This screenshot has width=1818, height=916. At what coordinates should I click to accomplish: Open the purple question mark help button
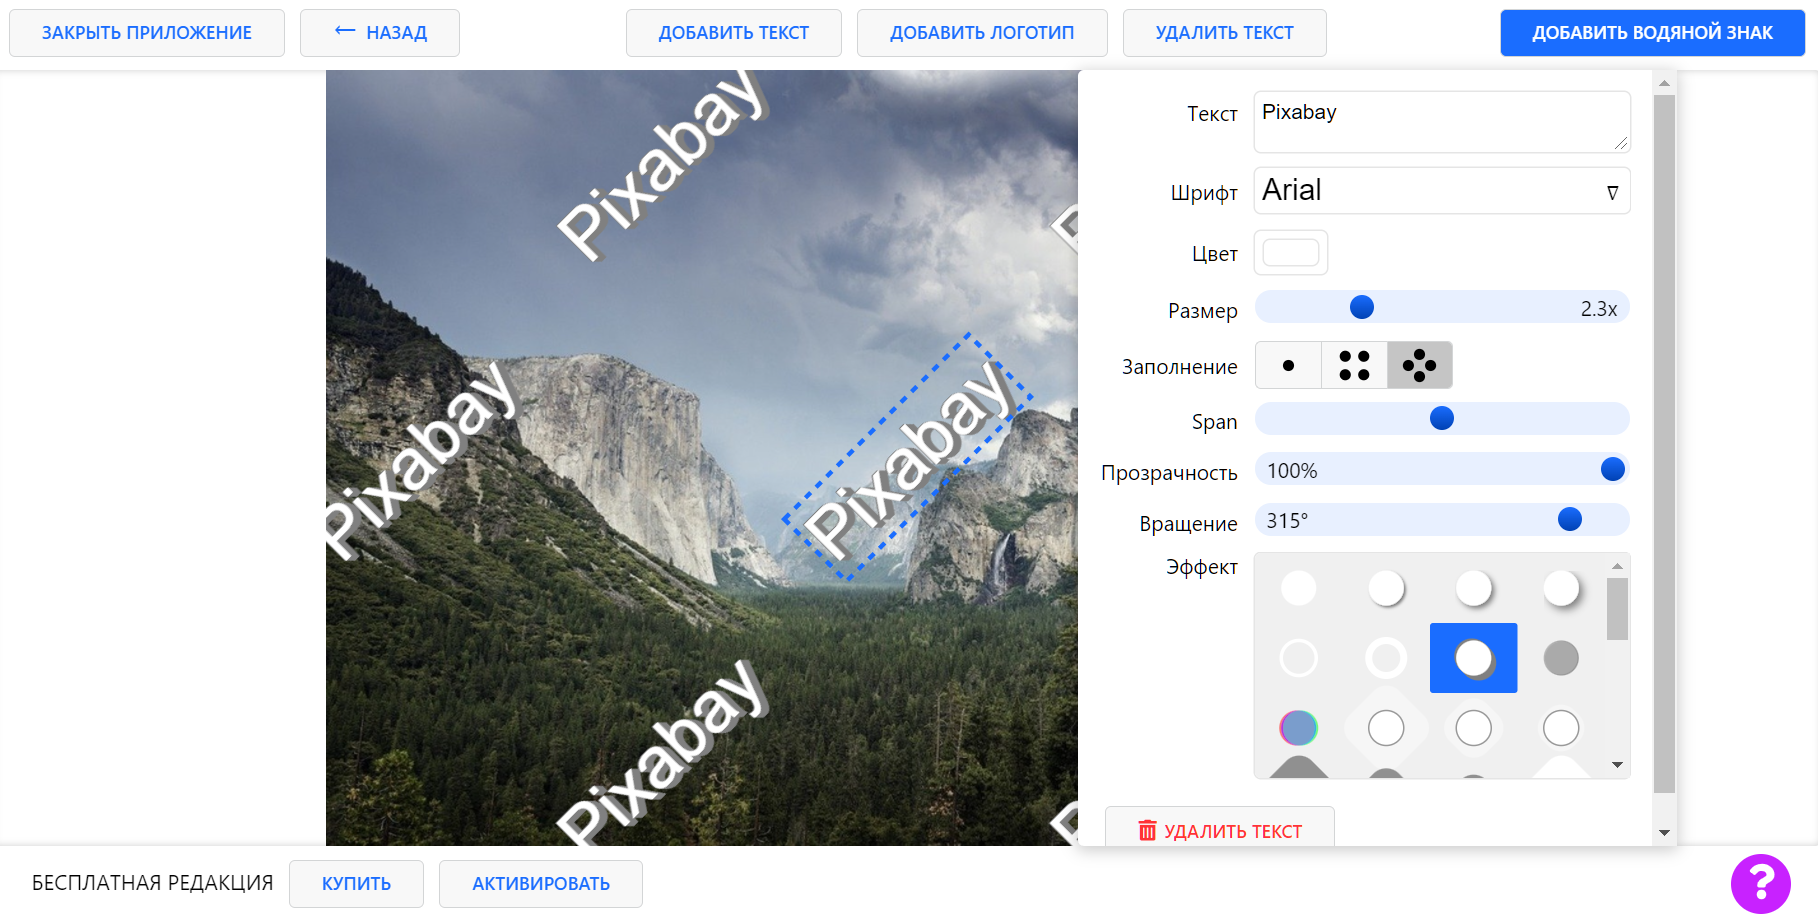[1760, 883]
